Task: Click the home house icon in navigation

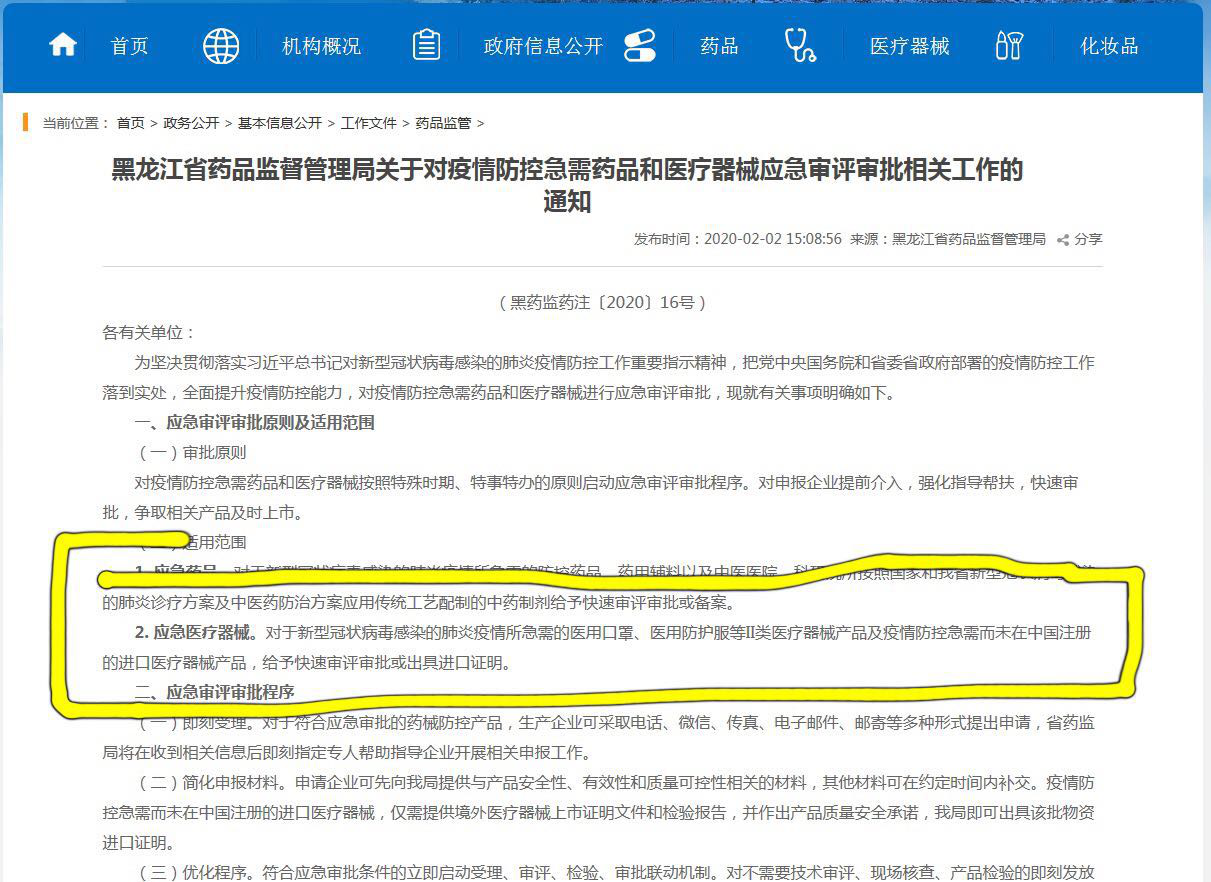Action: (63, 46)
